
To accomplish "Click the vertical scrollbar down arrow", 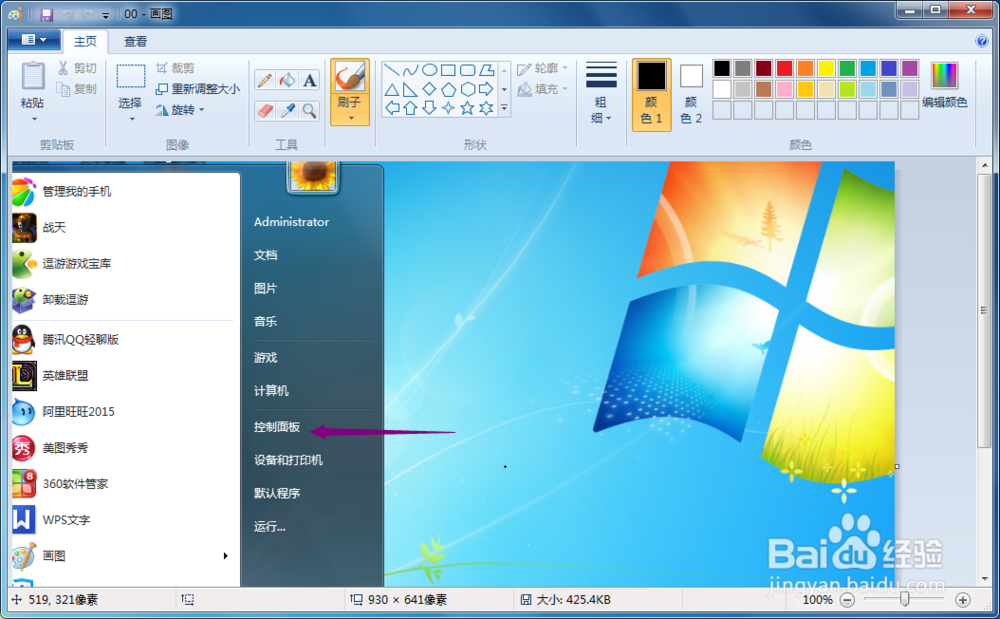I will [985, 579].
